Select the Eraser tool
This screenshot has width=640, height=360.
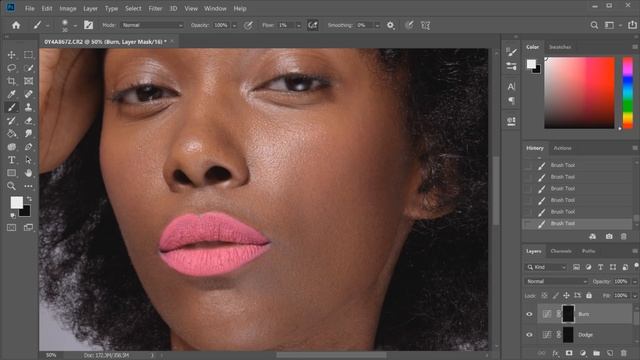28,120
